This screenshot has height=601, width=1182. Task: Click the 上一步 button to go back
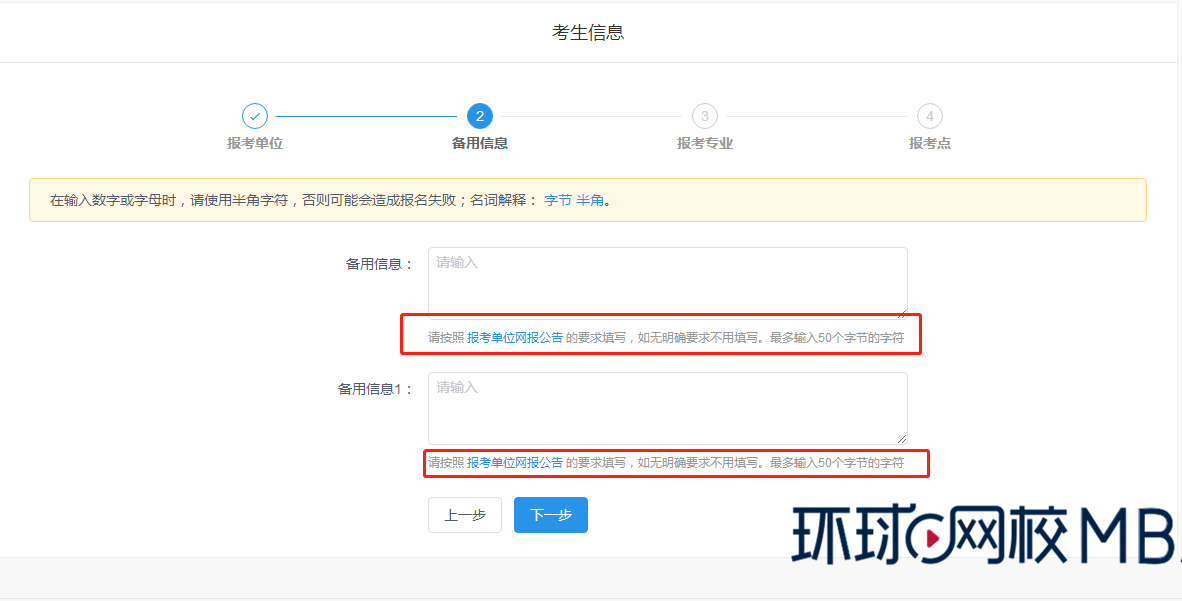[x=464, y=515]
